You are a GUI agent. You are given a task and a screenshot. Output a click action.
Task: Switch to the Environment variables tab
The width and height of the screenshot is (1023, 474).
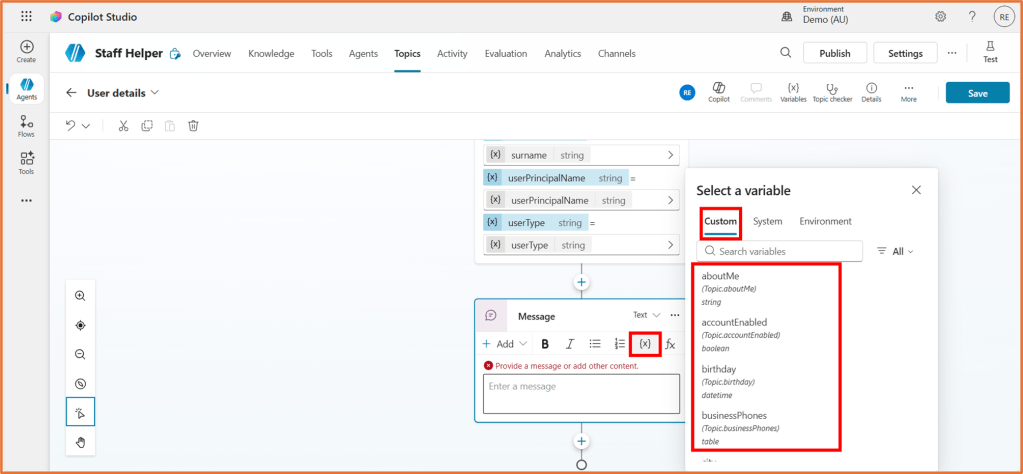(x=825, y=221)
